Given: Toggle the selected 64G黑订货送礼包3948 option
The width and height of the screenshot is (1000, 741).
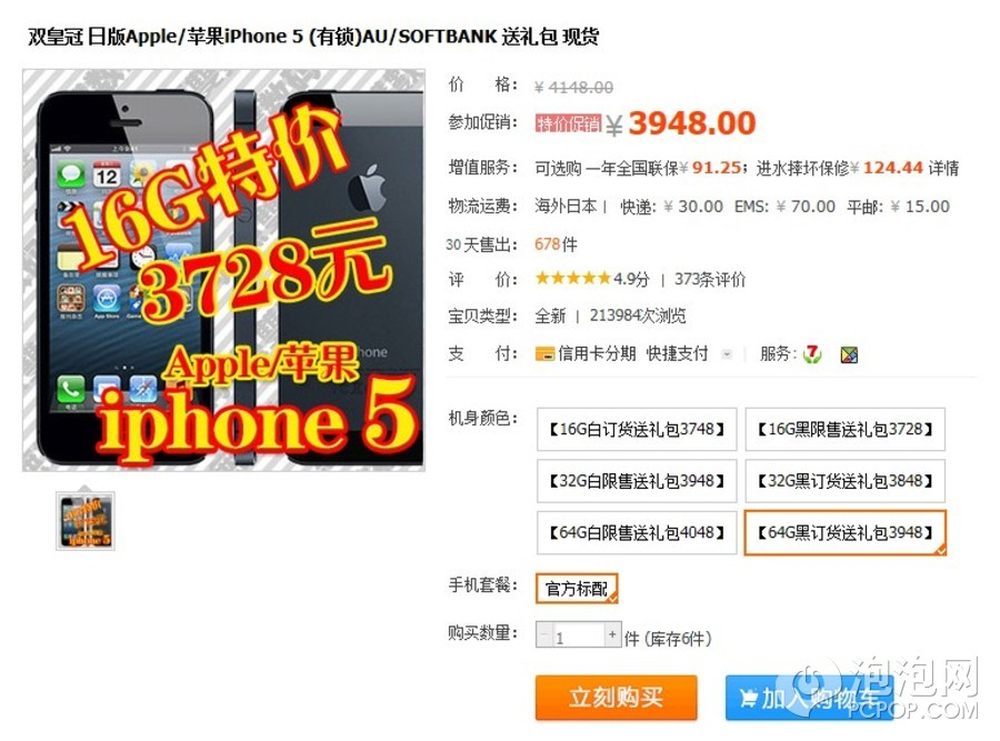Looking at the screenshot, I should point(845,532).
